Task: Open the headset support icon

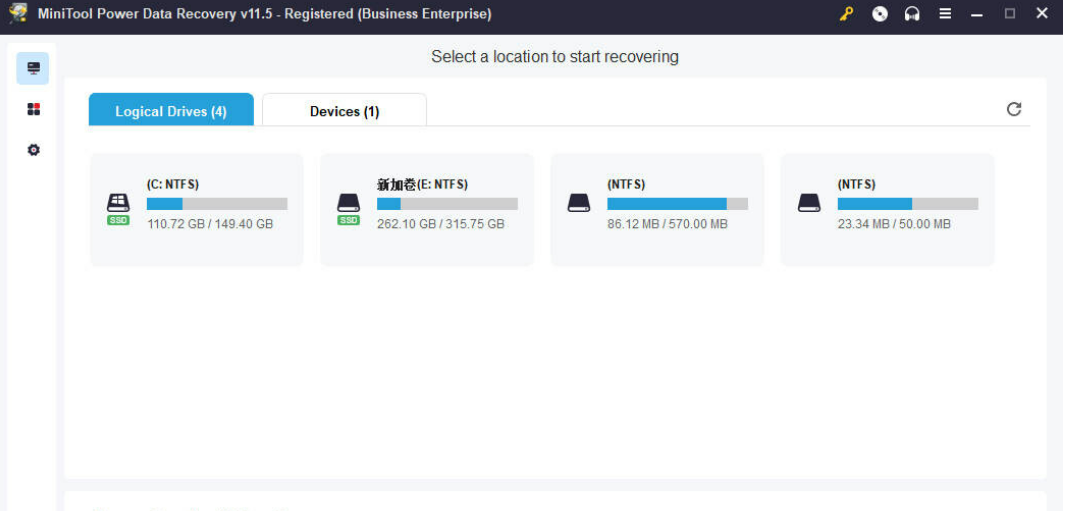Action: 912,14
